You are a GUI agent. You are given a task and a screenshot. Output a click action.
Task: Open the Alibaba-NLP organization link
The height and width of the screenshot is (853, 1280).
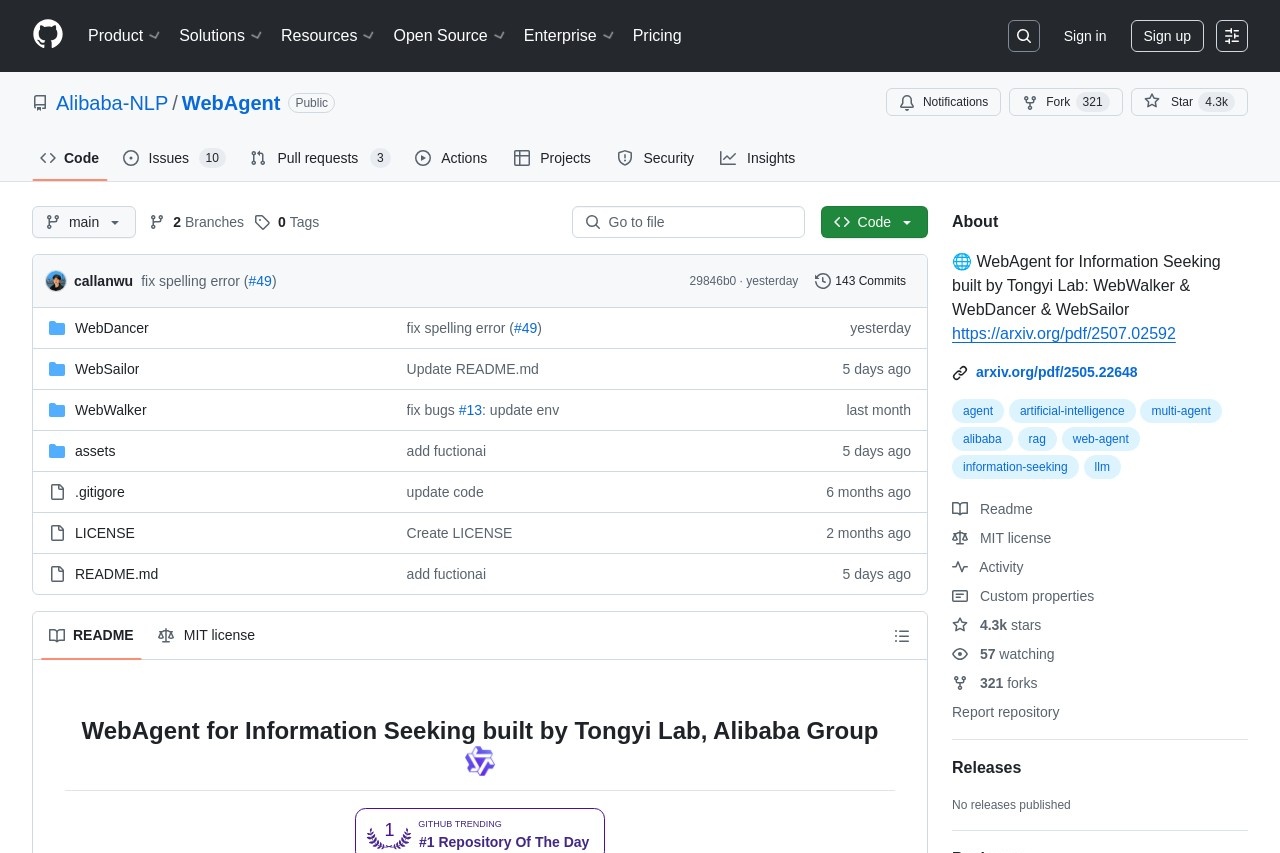(x=112, y=103)
